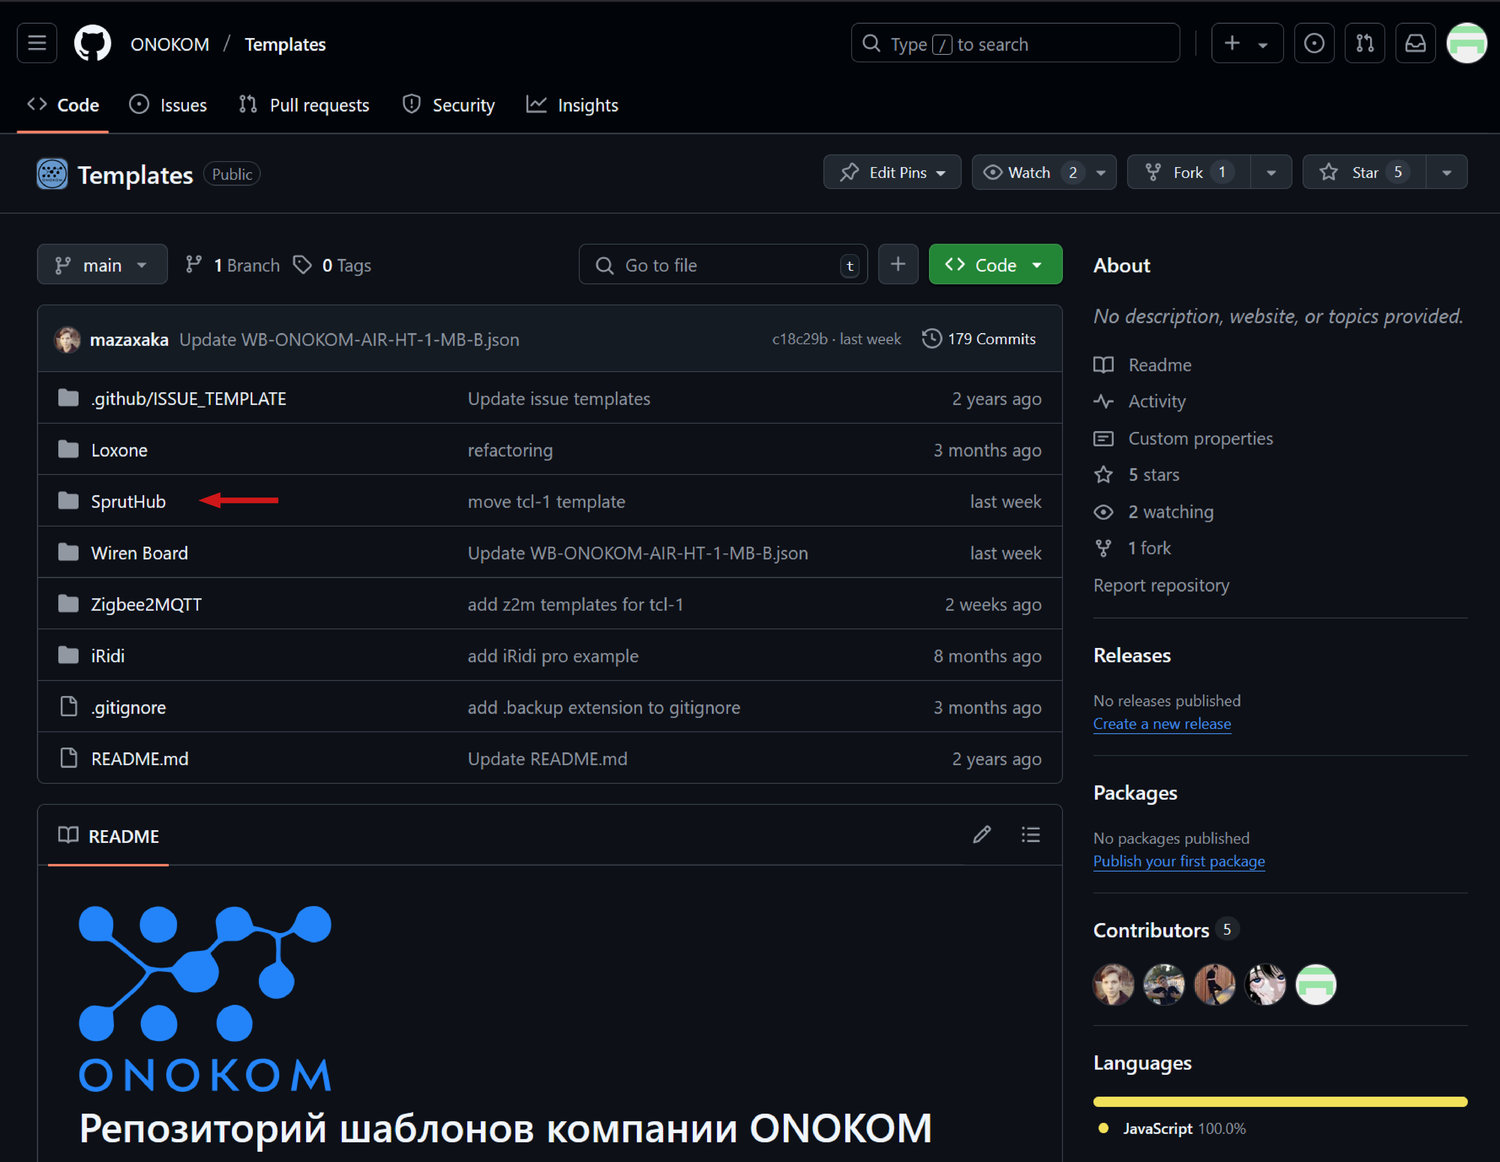Open the Releases heading link
The width and height of the screenshot is (1500, 1162).
(1132, 655)
